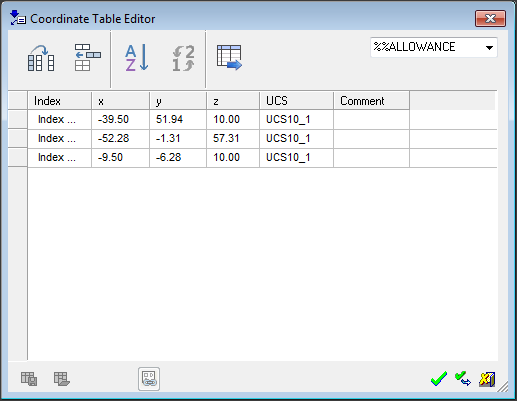Click the green checkmark OK icon
The width and height of the screenshot is (517, 401).
pyautogui.click(x=439, y=379)
